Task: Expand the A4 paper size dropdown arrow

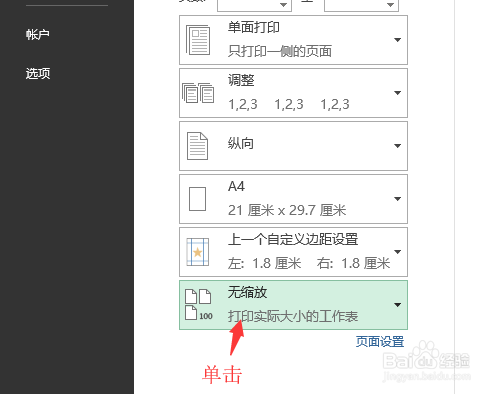Action: 397,199
